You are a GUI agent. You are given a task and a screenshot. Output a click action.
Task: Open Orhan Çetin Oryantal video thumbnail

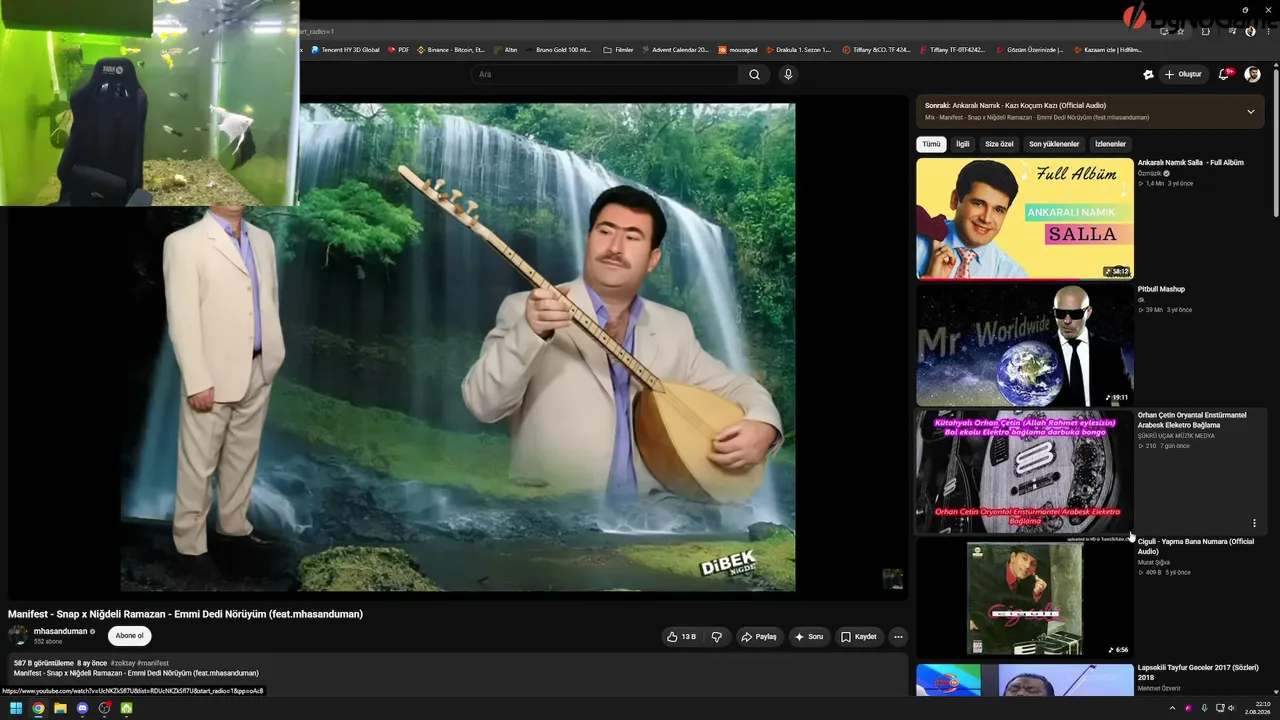(1025, 472)
